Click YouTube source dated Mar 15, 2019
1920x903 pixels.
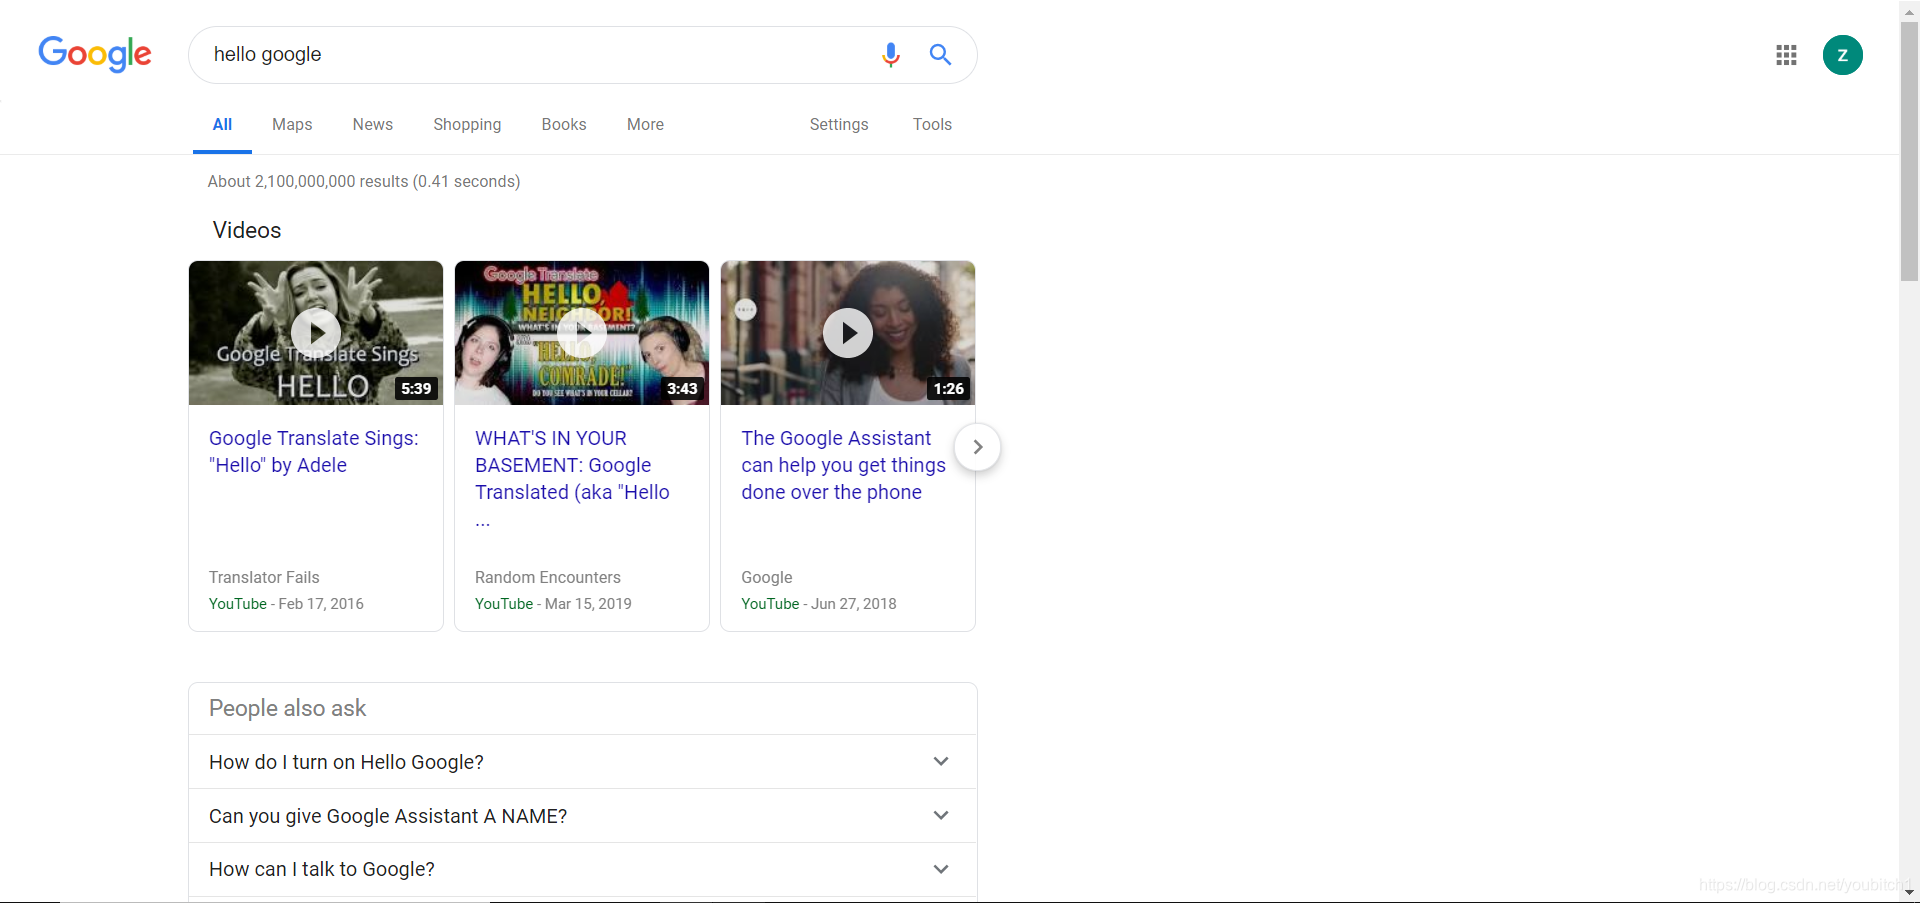504,604
